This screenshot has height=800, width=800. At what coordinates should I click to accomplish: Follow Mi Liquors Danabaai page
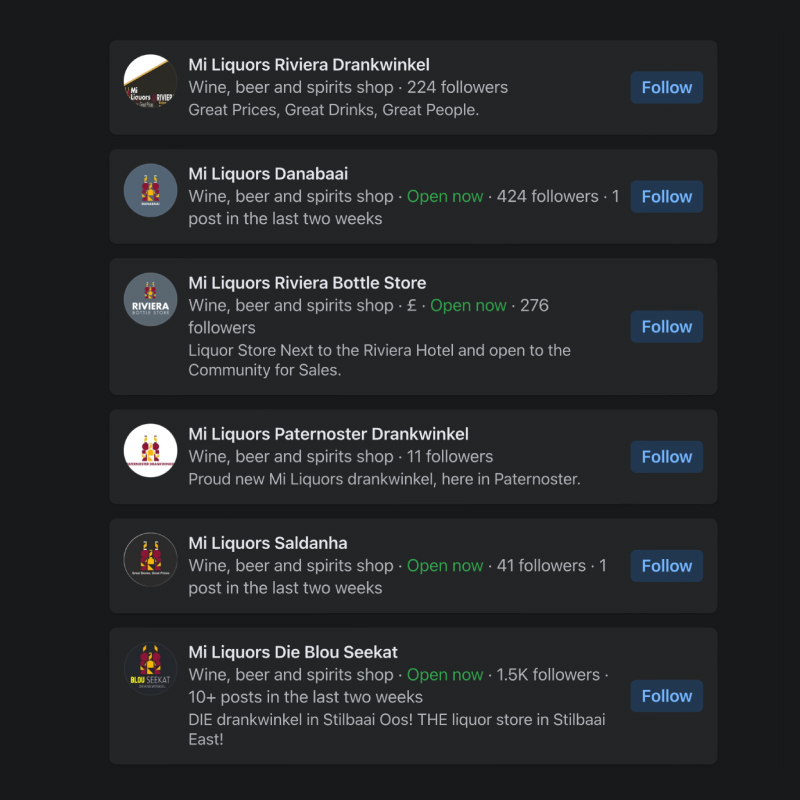(x=666, y=196)
